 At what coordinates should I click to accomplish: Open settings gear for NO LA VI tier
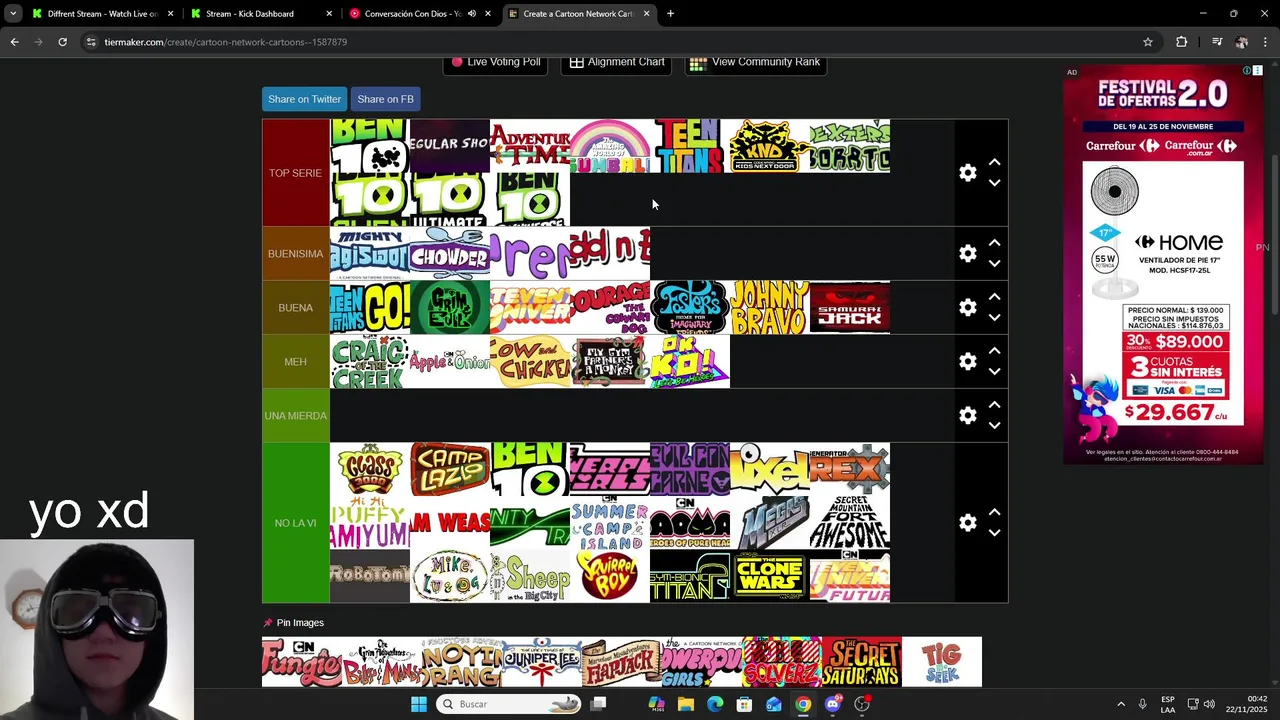tap(967, 523)
